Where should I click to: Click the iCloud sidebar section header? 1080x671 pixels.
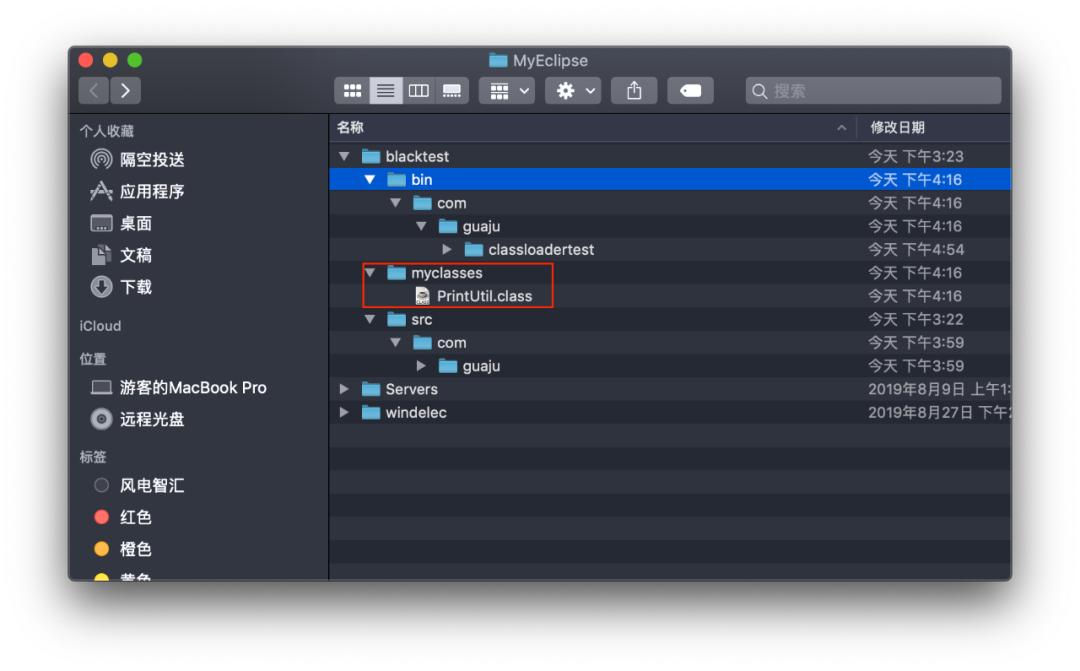pos(100,326)
